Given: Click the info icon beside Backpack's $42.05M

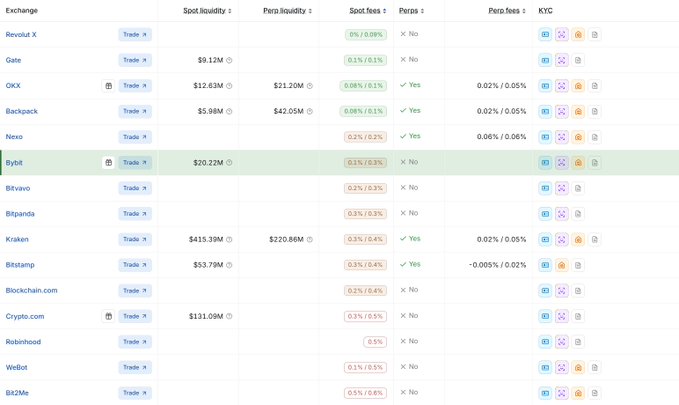Looking at the screenshot, I should tap(310, 111).
